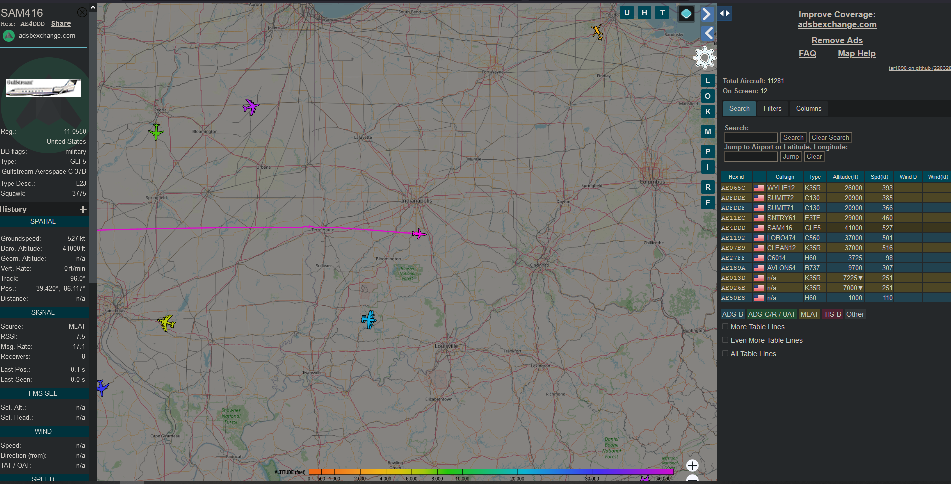Click the Clear Search button

point(830,138)
